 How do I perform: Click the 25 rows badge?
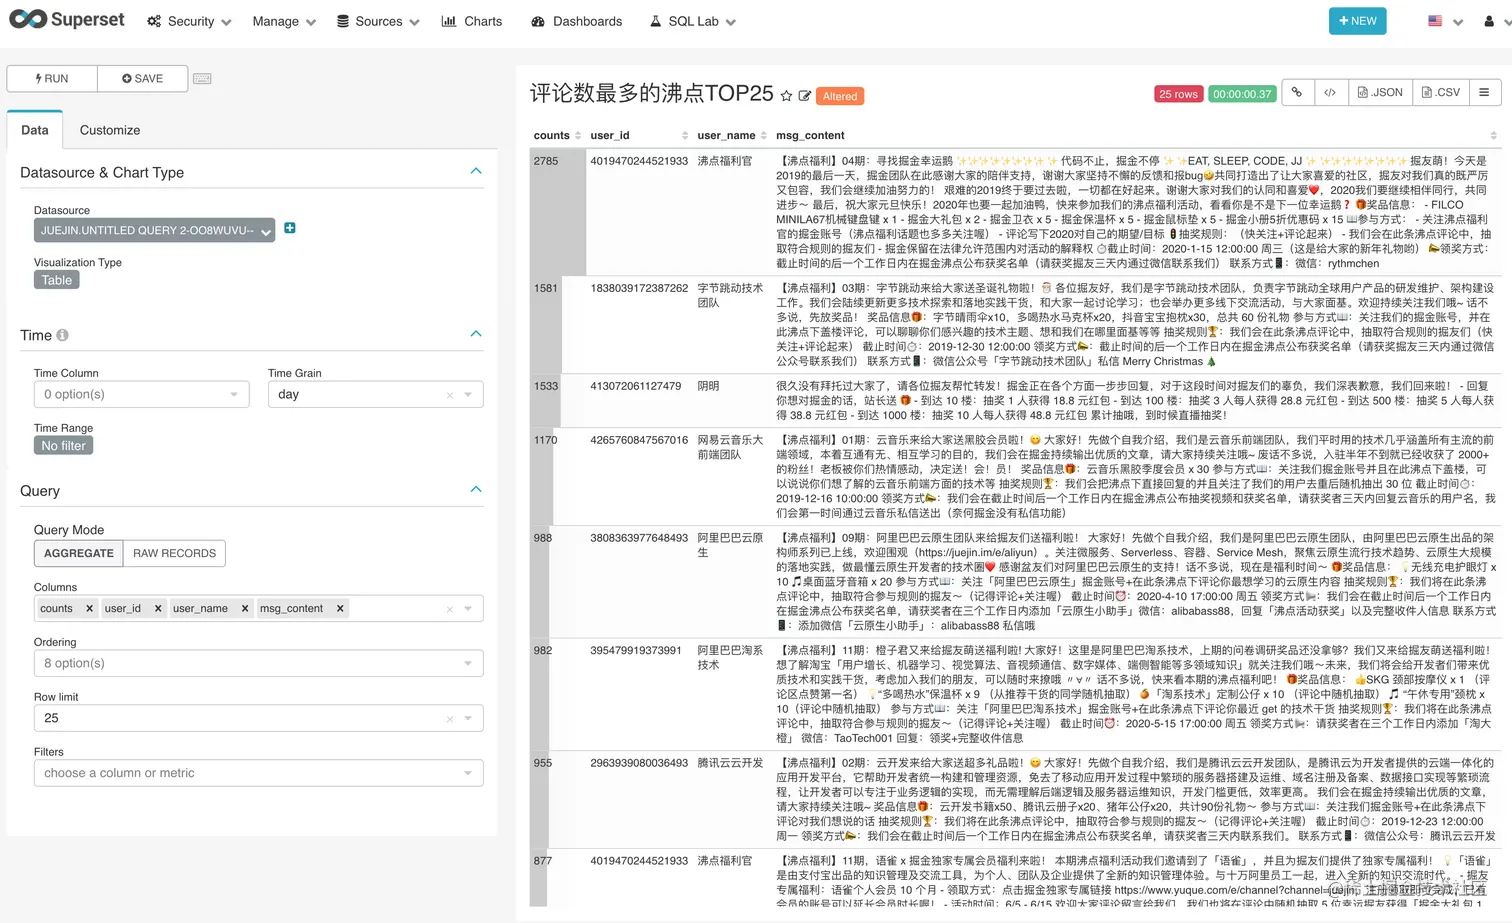(x=1178, y=94)
